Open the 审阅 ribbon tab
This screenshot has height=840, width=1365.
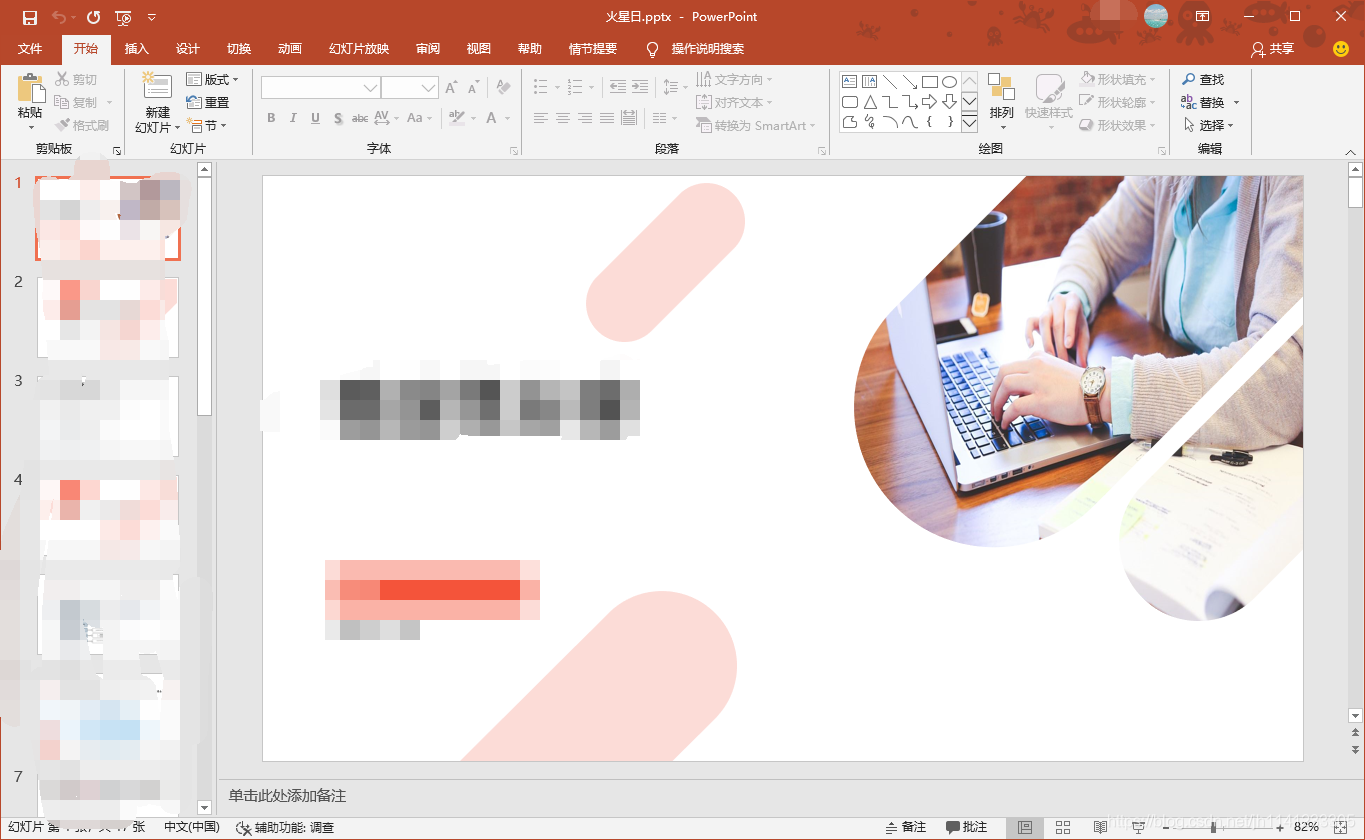pos(428,49)
